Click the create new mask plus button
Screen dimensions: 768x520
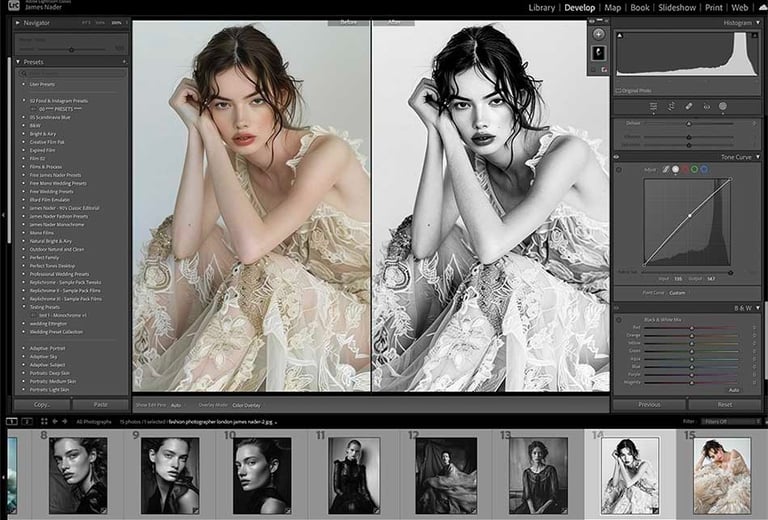point(598,34)
